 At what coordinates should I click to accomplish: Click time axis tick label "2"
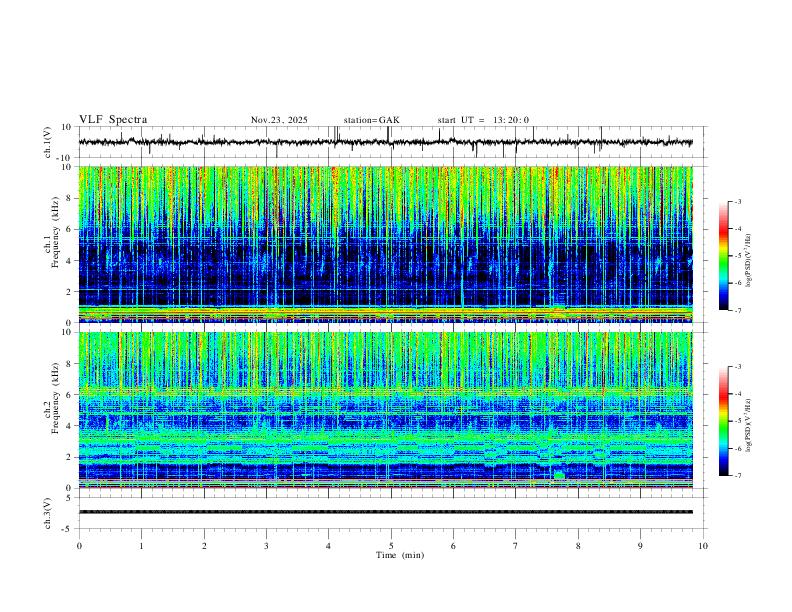click(204, 546)
